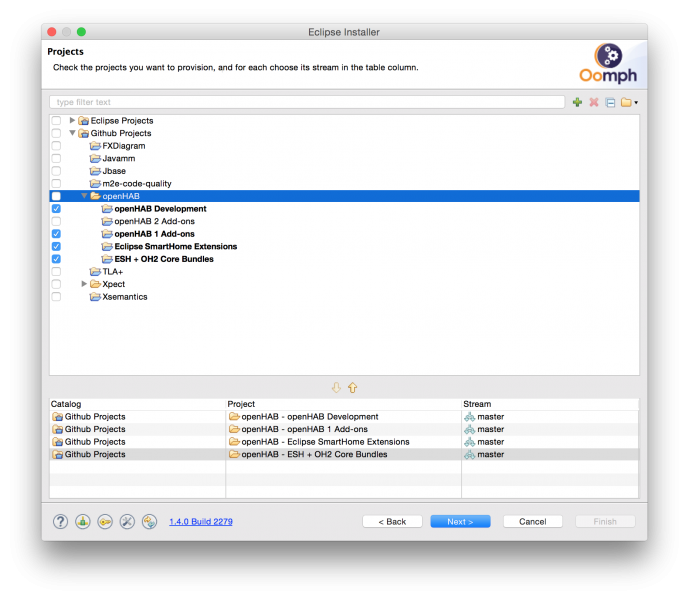Open the 1.4.0 Build 2279 link

click(x=201, y=521)
